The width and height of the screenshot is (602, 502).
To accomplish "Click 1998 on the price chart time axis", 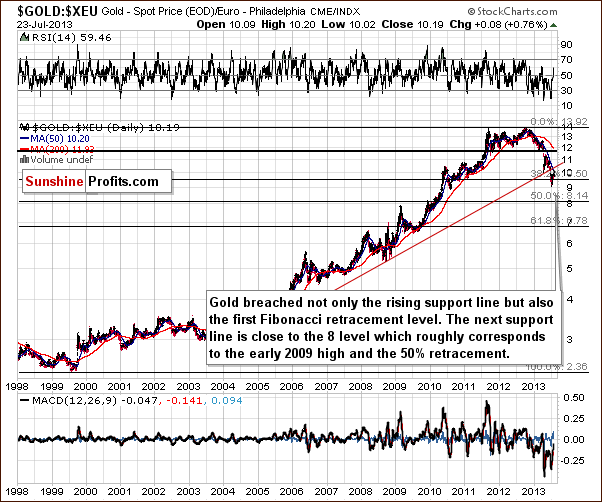I will point(17,386).
